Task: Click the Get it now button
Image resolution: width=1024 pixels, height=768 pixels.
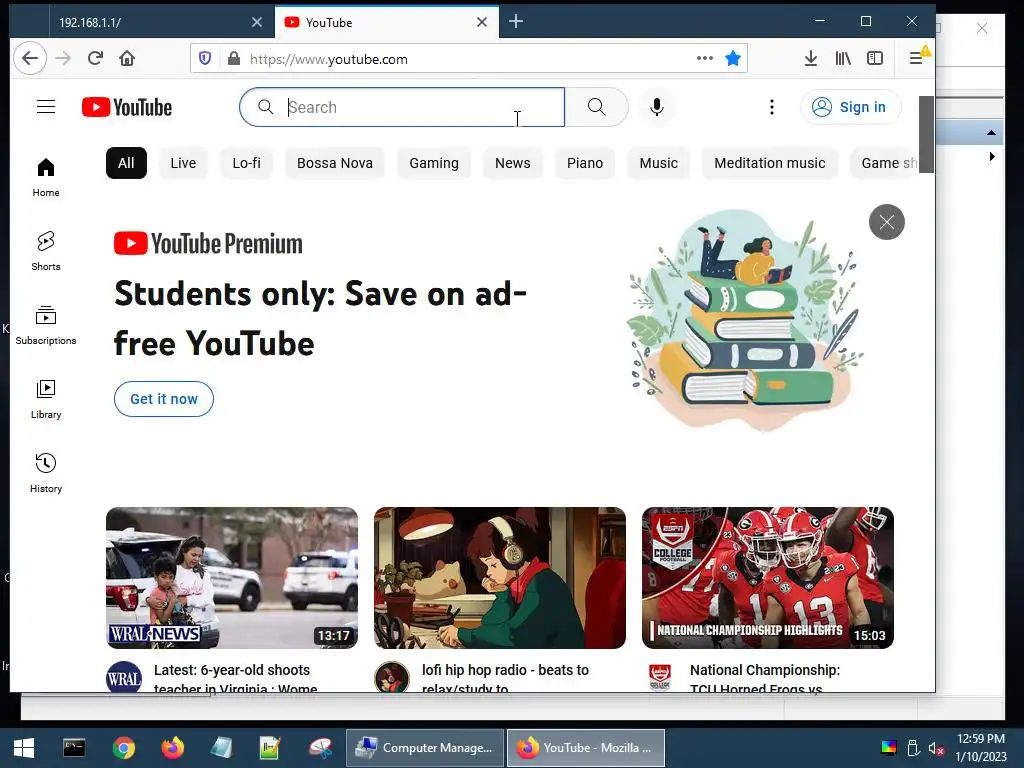Action: coord(164,399)
